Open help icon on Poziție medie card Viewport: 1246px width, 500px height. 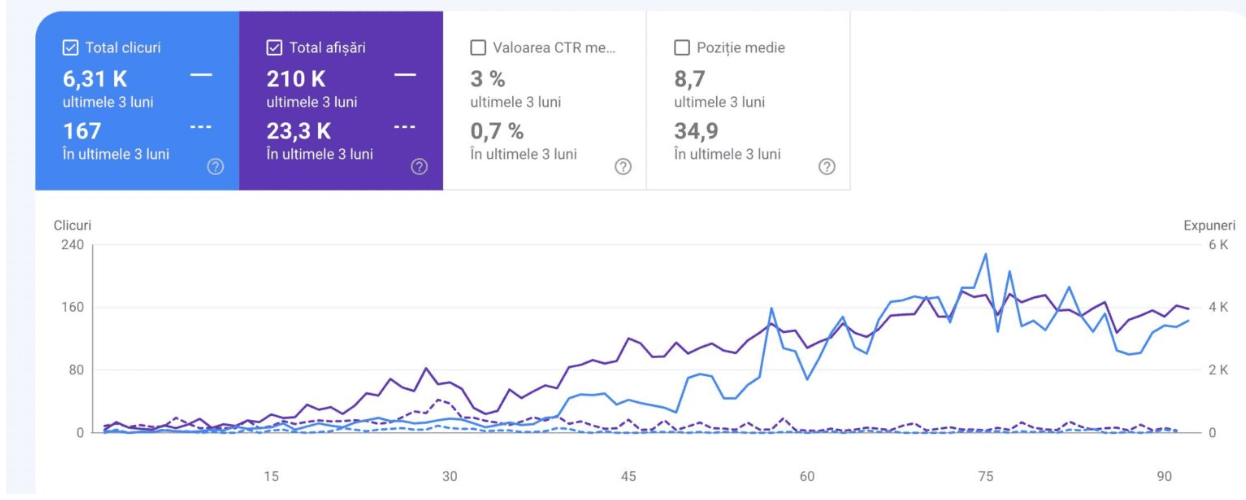click(x=827, y=167)
